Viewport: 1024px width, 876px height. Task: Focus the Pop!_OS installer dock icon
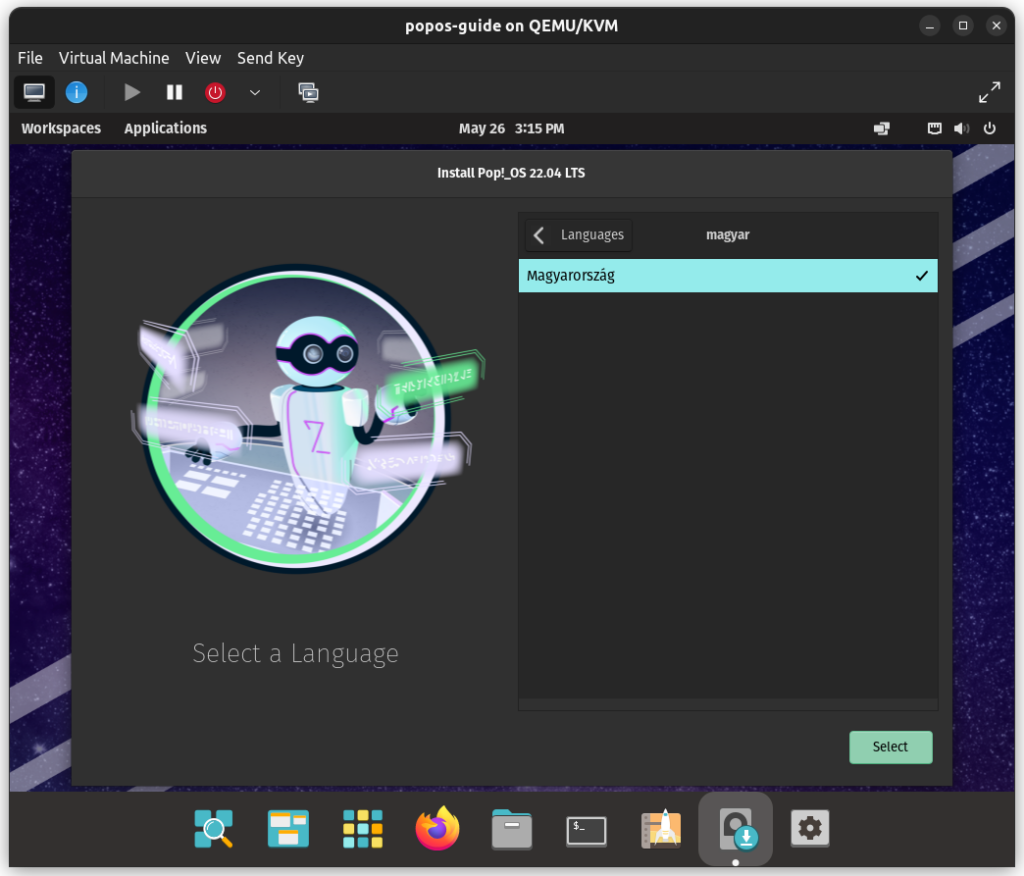[x=735, y=828]
